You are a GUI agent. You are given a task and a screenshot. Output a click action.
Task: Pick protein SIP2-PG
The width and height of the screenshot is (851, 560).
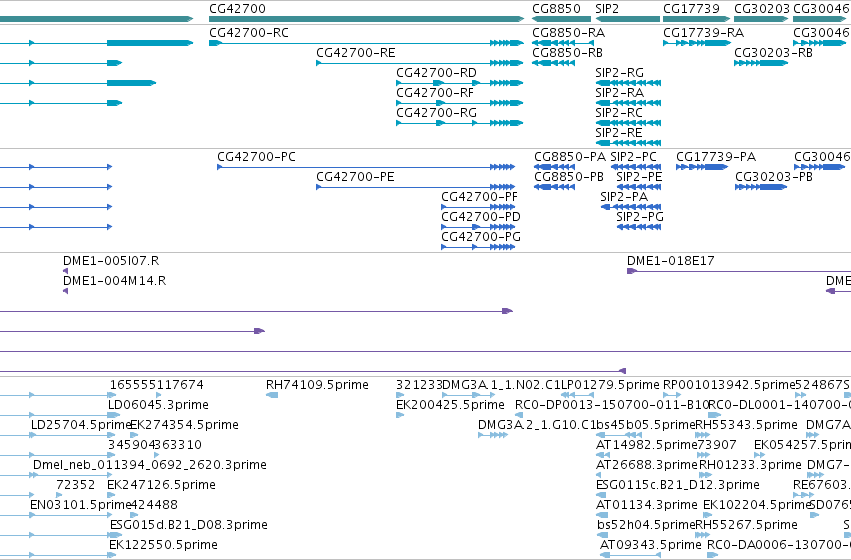point(639,227)
